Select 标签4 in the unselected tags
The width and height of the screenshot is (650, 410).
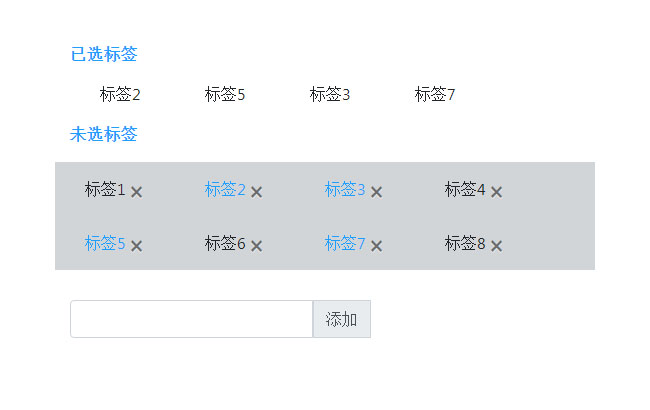click(465, 190)
